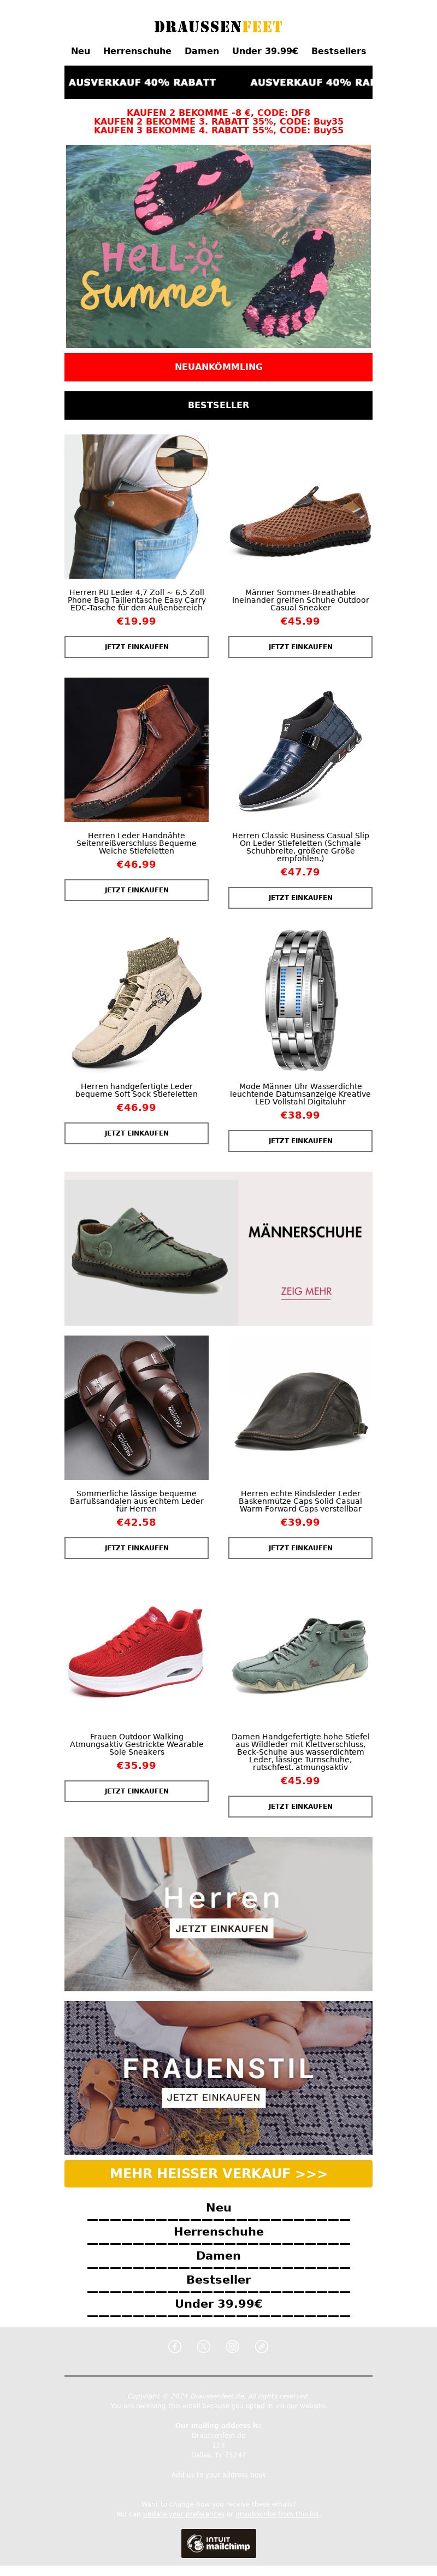Click the Intuit Mailchimp logo badge
The width and height of the screenshot is (437, 2576).
(x=218, y=2543)
